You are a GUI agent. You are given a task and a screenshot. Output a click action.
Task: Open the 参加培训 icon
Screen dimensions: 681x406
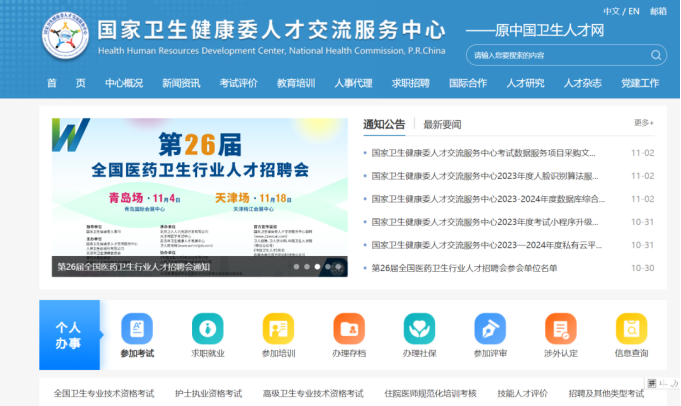click(278, 329)
